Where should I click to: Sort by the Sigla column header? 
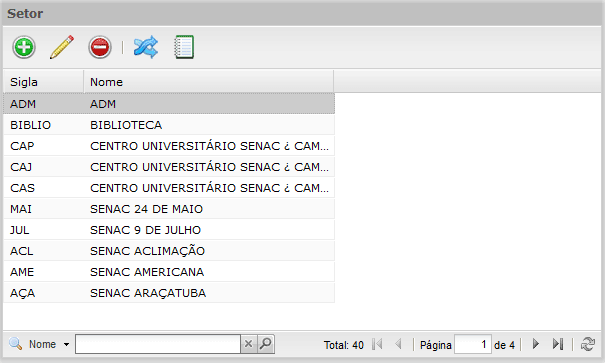(x=43, y=82)
